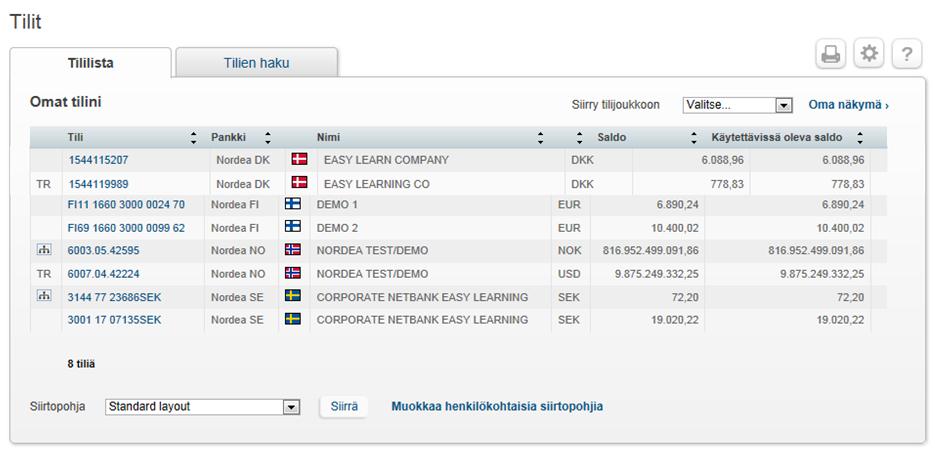935x454 pixels.
Task: Open account 6007.04.42224
Action: [103, 274]
